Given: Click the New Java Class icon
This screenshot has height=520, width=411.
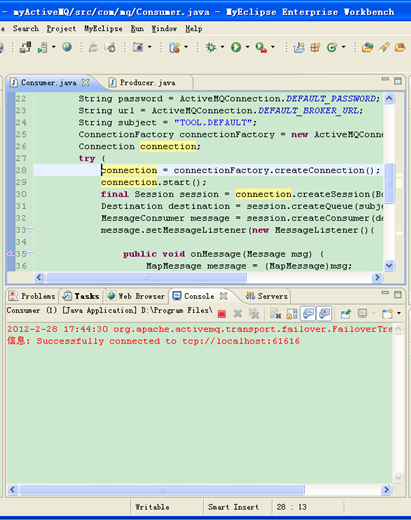Looking at the screenshot, I should click(331, 47).
